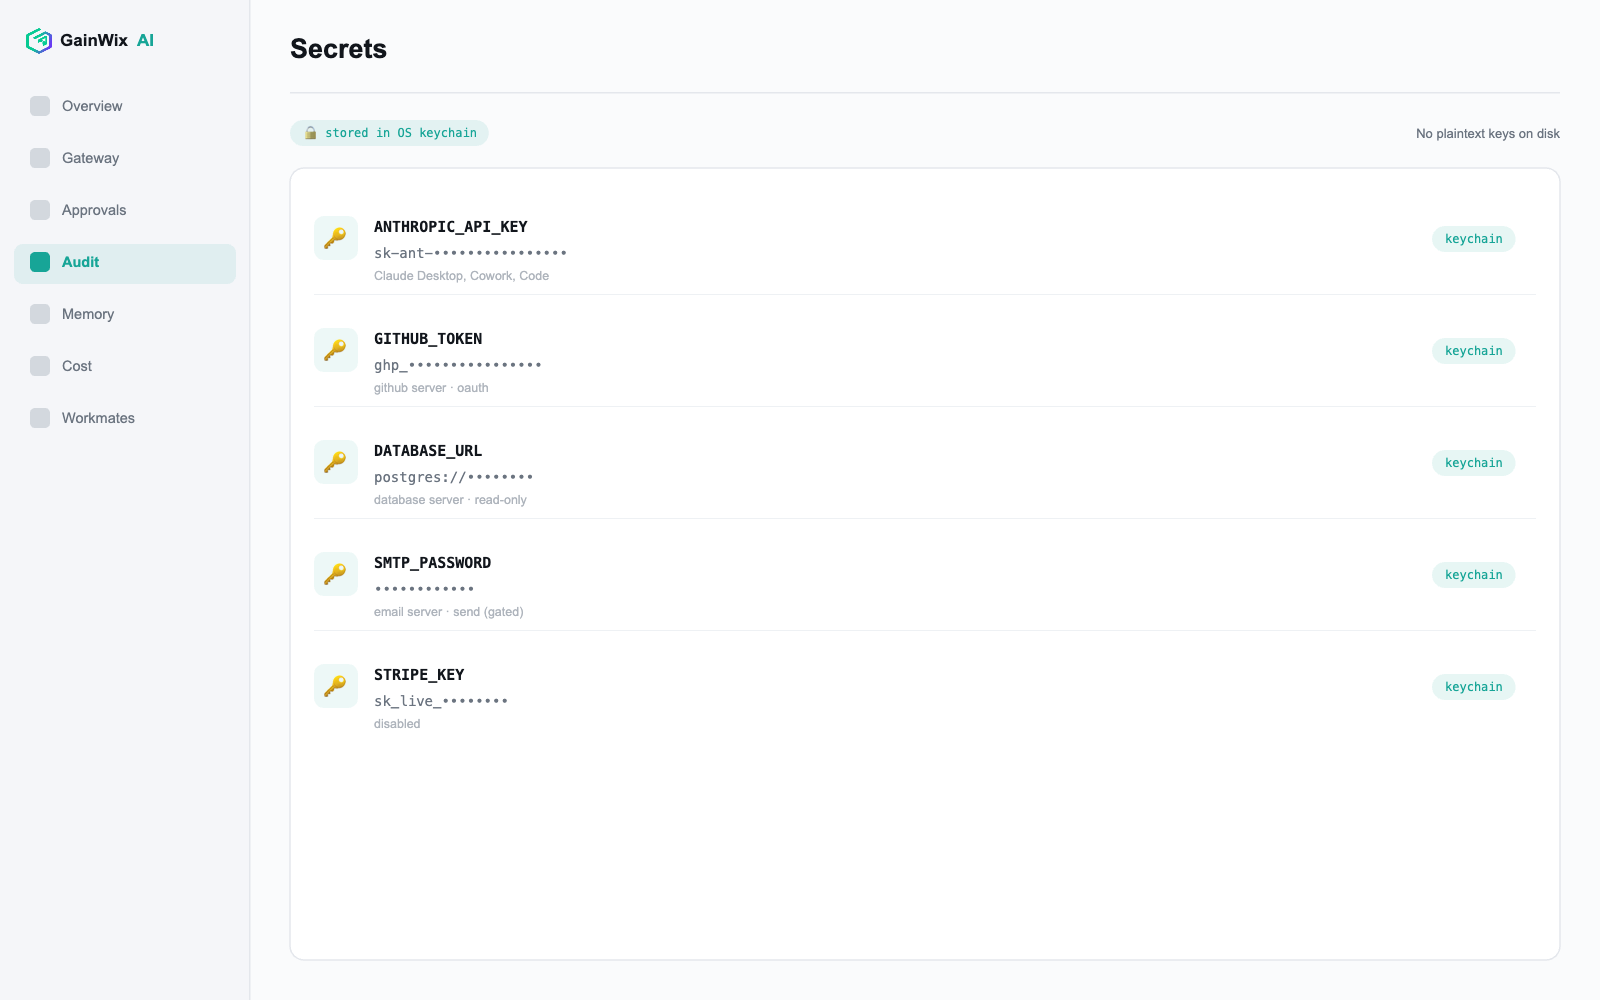Select the DATABASE_URL key icon

click(x=336, y=462)
